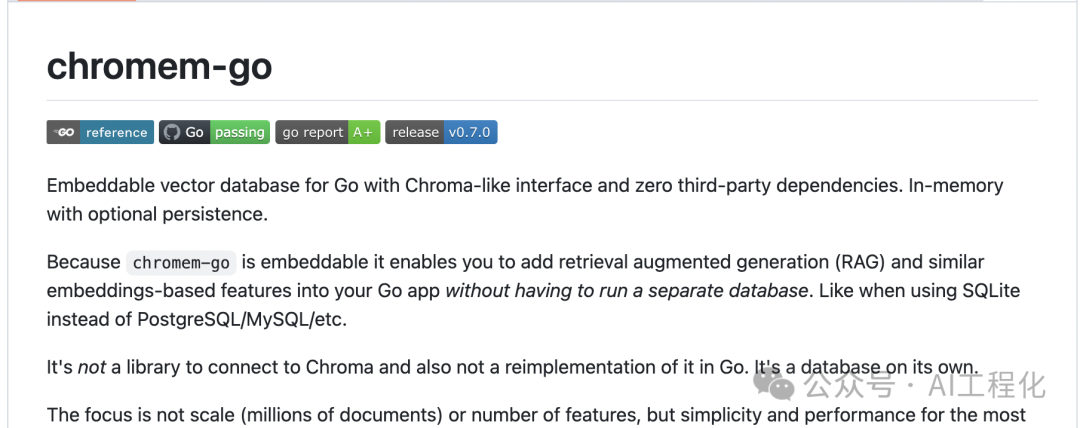The image size is (1080, 428).
Task: Click the 'go report' badge label
Action: click(x=312, y=132)
